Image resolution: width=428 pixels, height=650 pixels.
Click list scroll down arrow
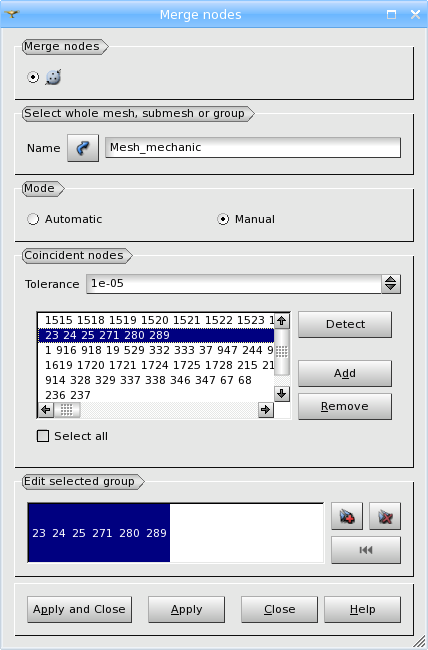coord(282,394)
